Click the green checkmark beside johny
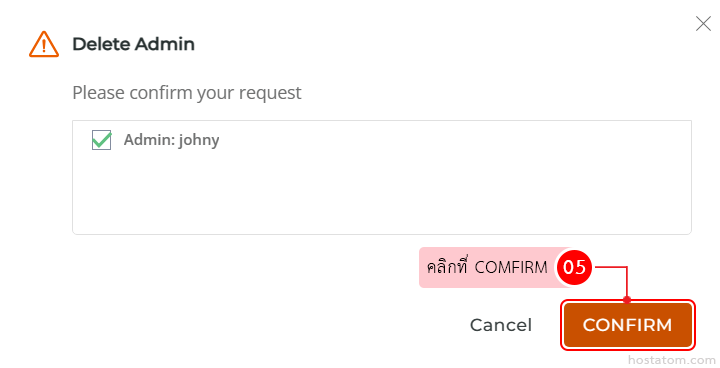 101,140
